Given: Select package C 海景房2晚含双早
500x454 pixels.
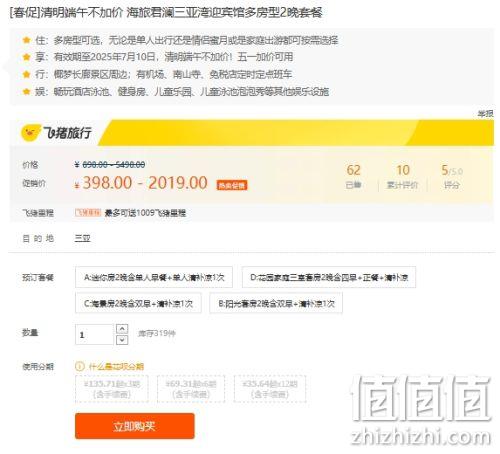Looking at the screenshot, I should click(138, 303).
